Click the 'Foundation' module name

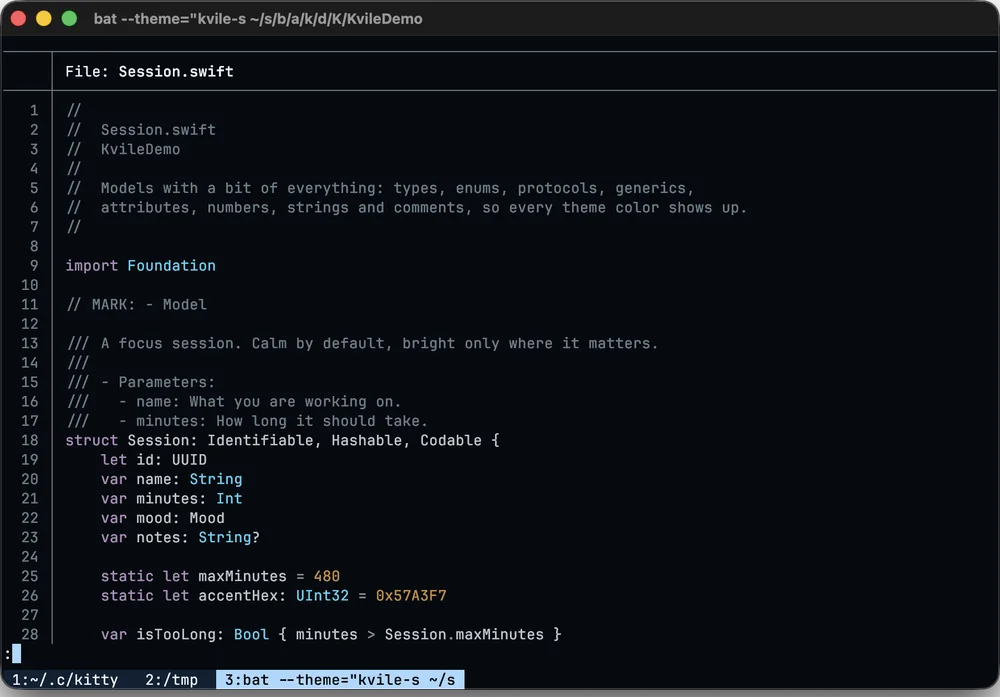(x=172, y=266)
